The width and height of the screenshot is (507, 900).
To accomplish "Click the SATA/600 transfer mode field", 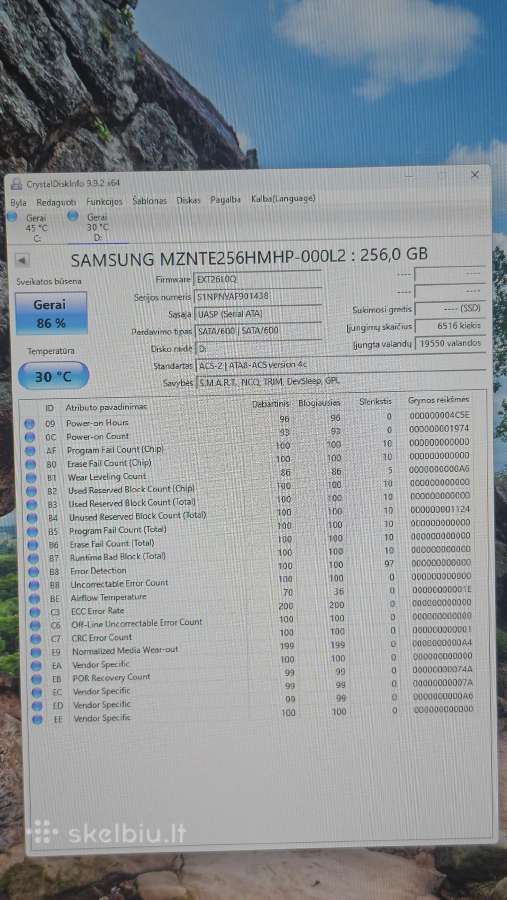I will (x=257, y=331).
